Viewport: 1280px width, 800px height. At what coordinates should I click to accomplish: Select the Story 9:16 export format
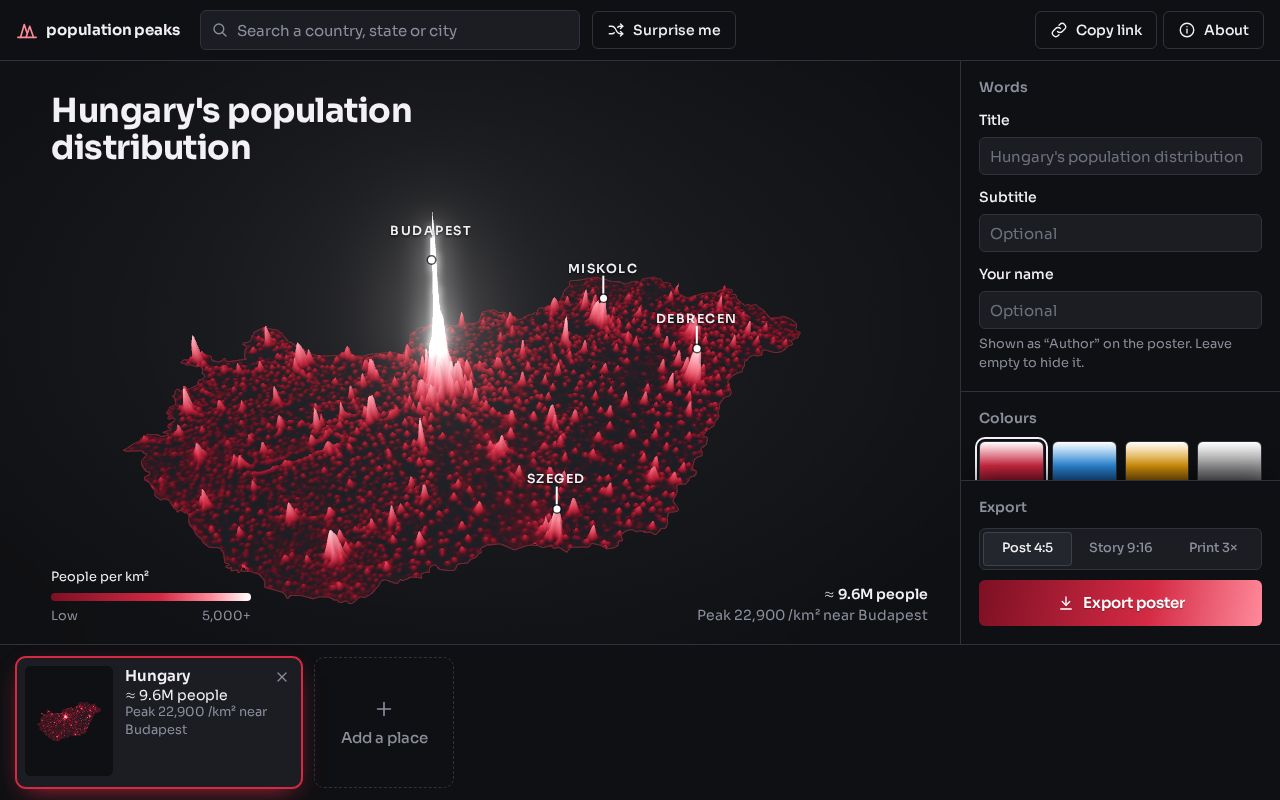[1120, 548]
